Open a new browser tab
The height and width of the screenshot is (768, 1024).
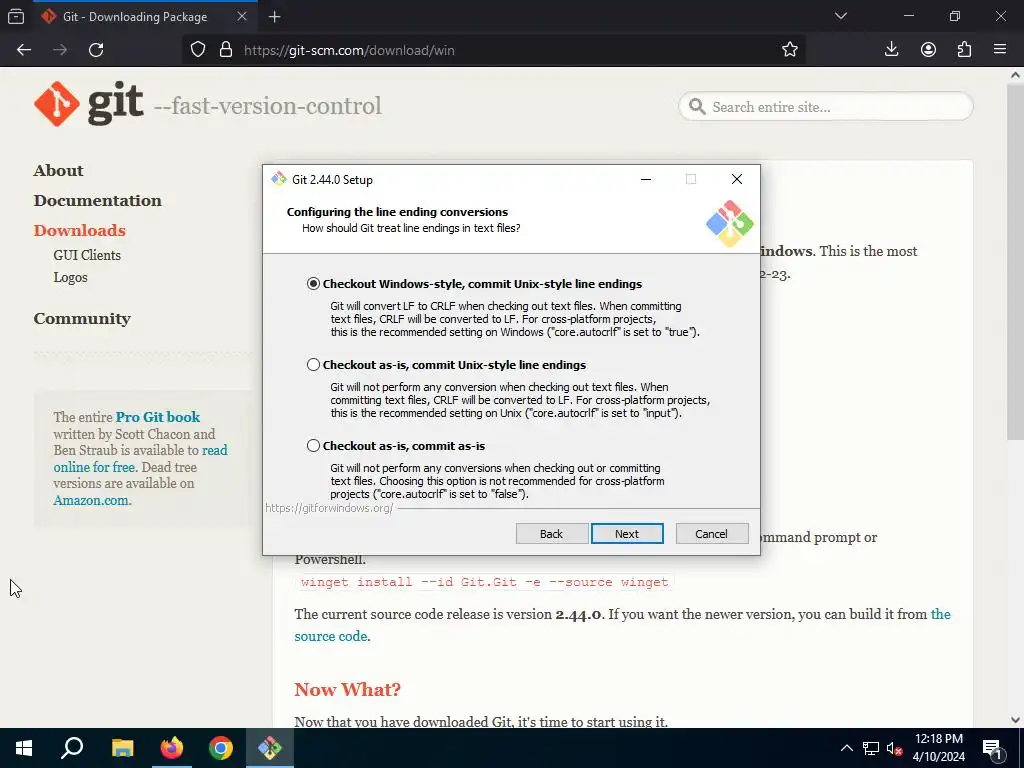click(274, 17)
